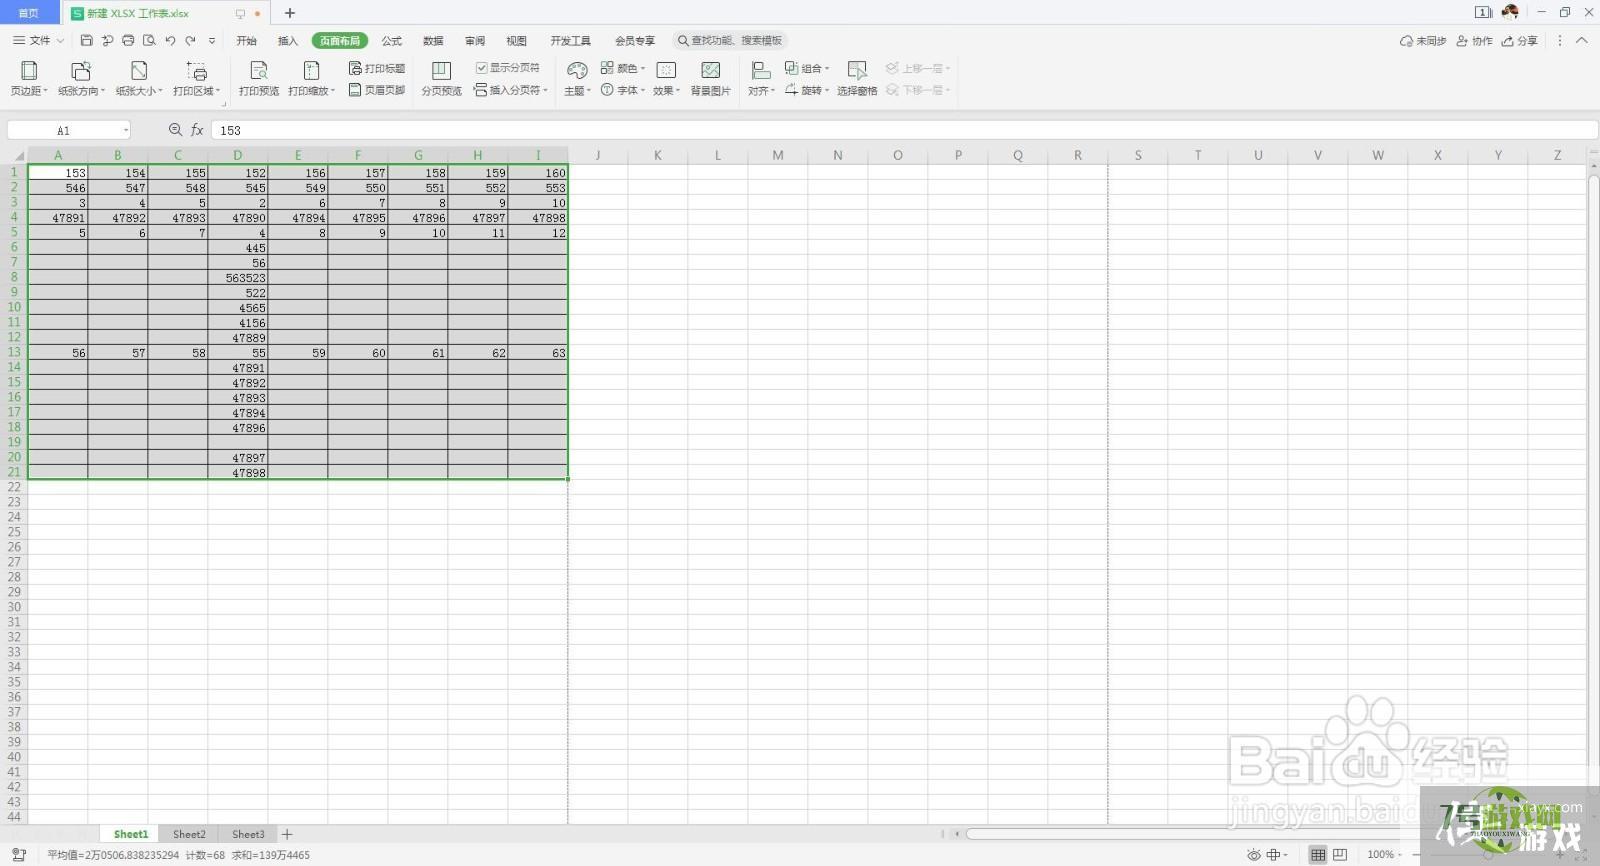
Task: Click the new tab plus button
Action: point(290,13)
